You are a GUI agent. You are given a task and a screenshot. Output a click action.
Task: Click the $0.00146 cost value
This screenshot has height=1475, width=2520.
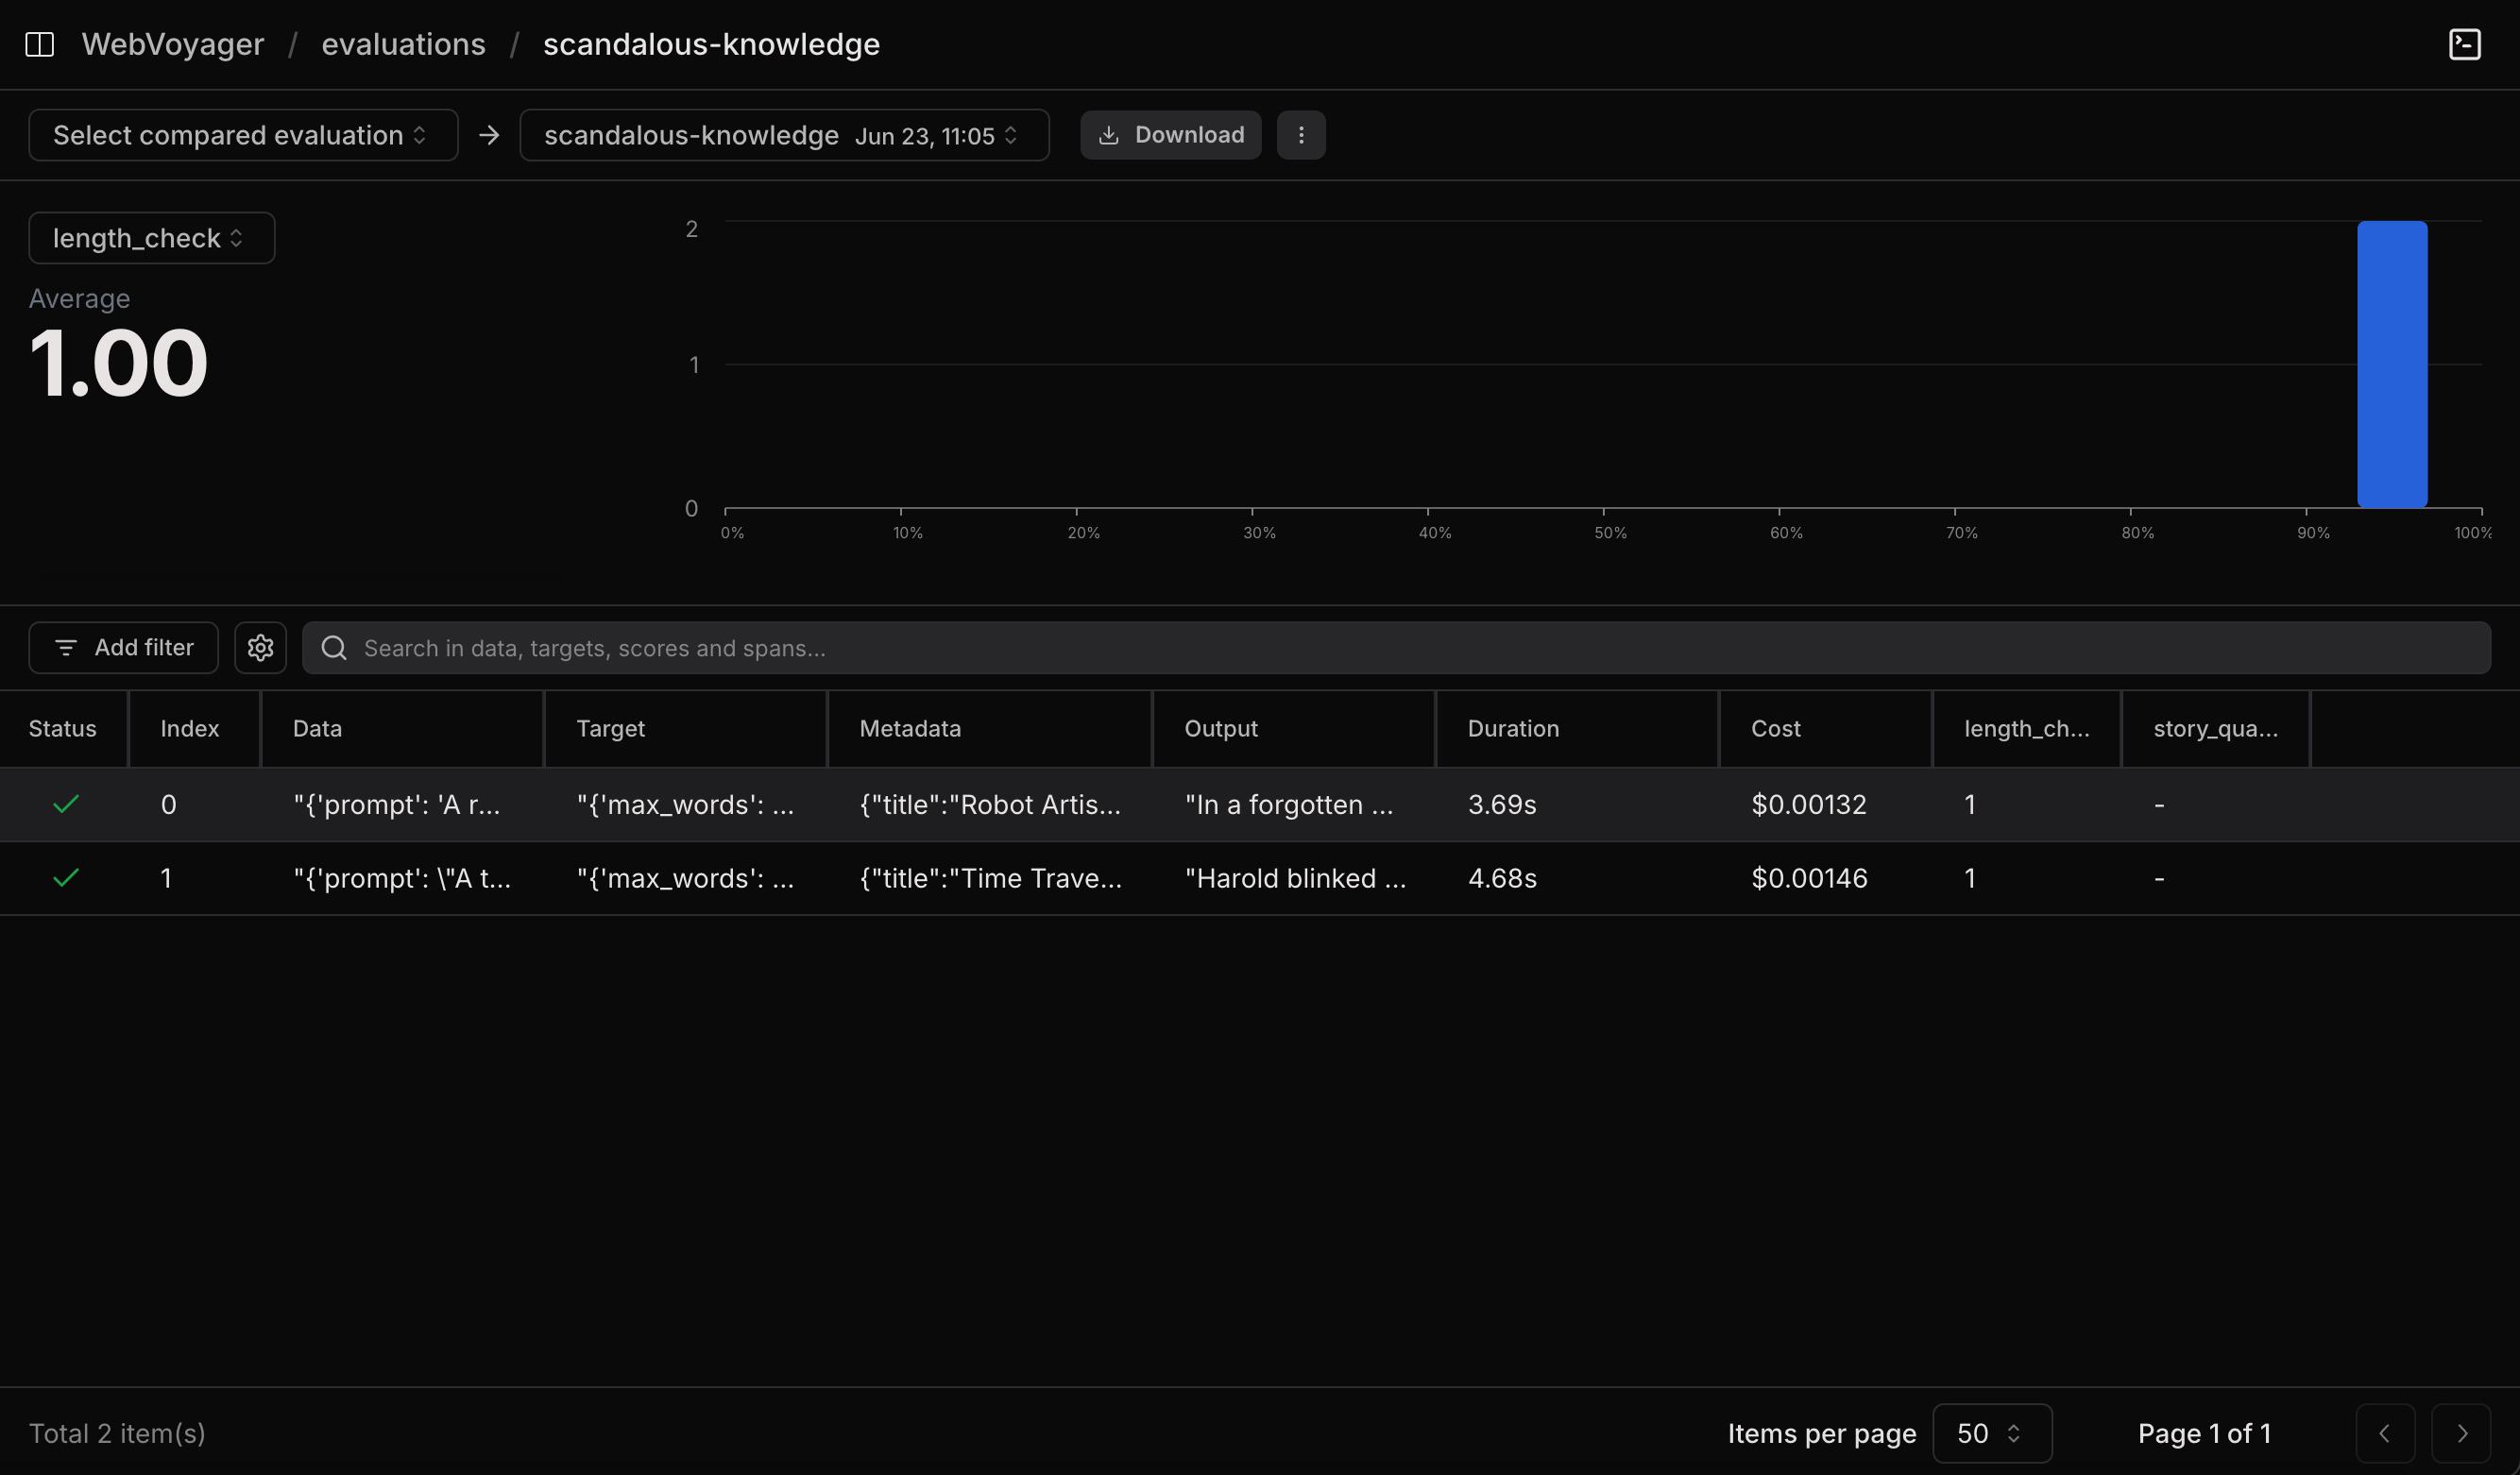1809,878
